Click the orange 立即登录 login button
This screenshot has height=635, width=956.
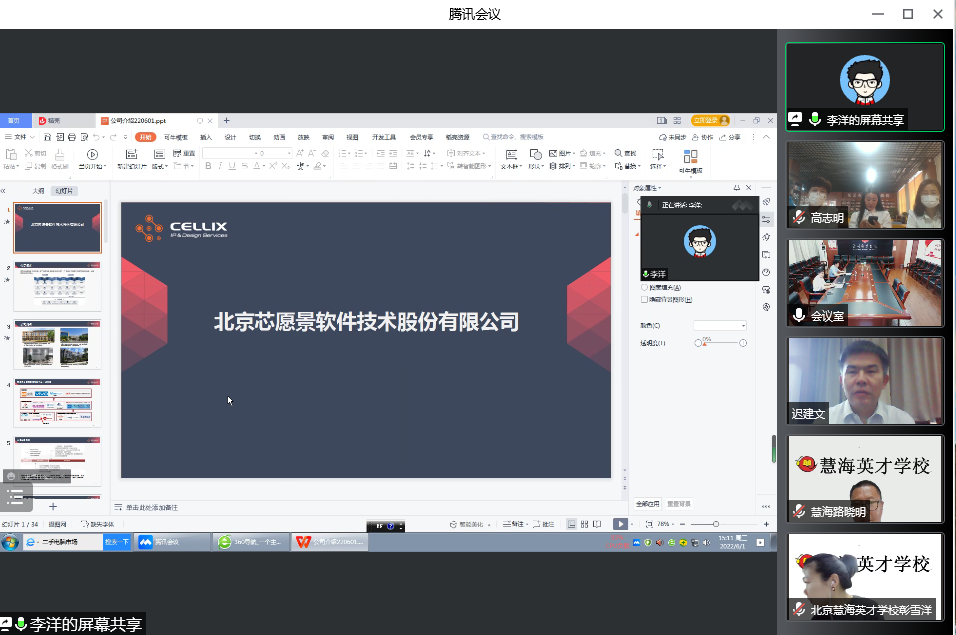point(710,121)
